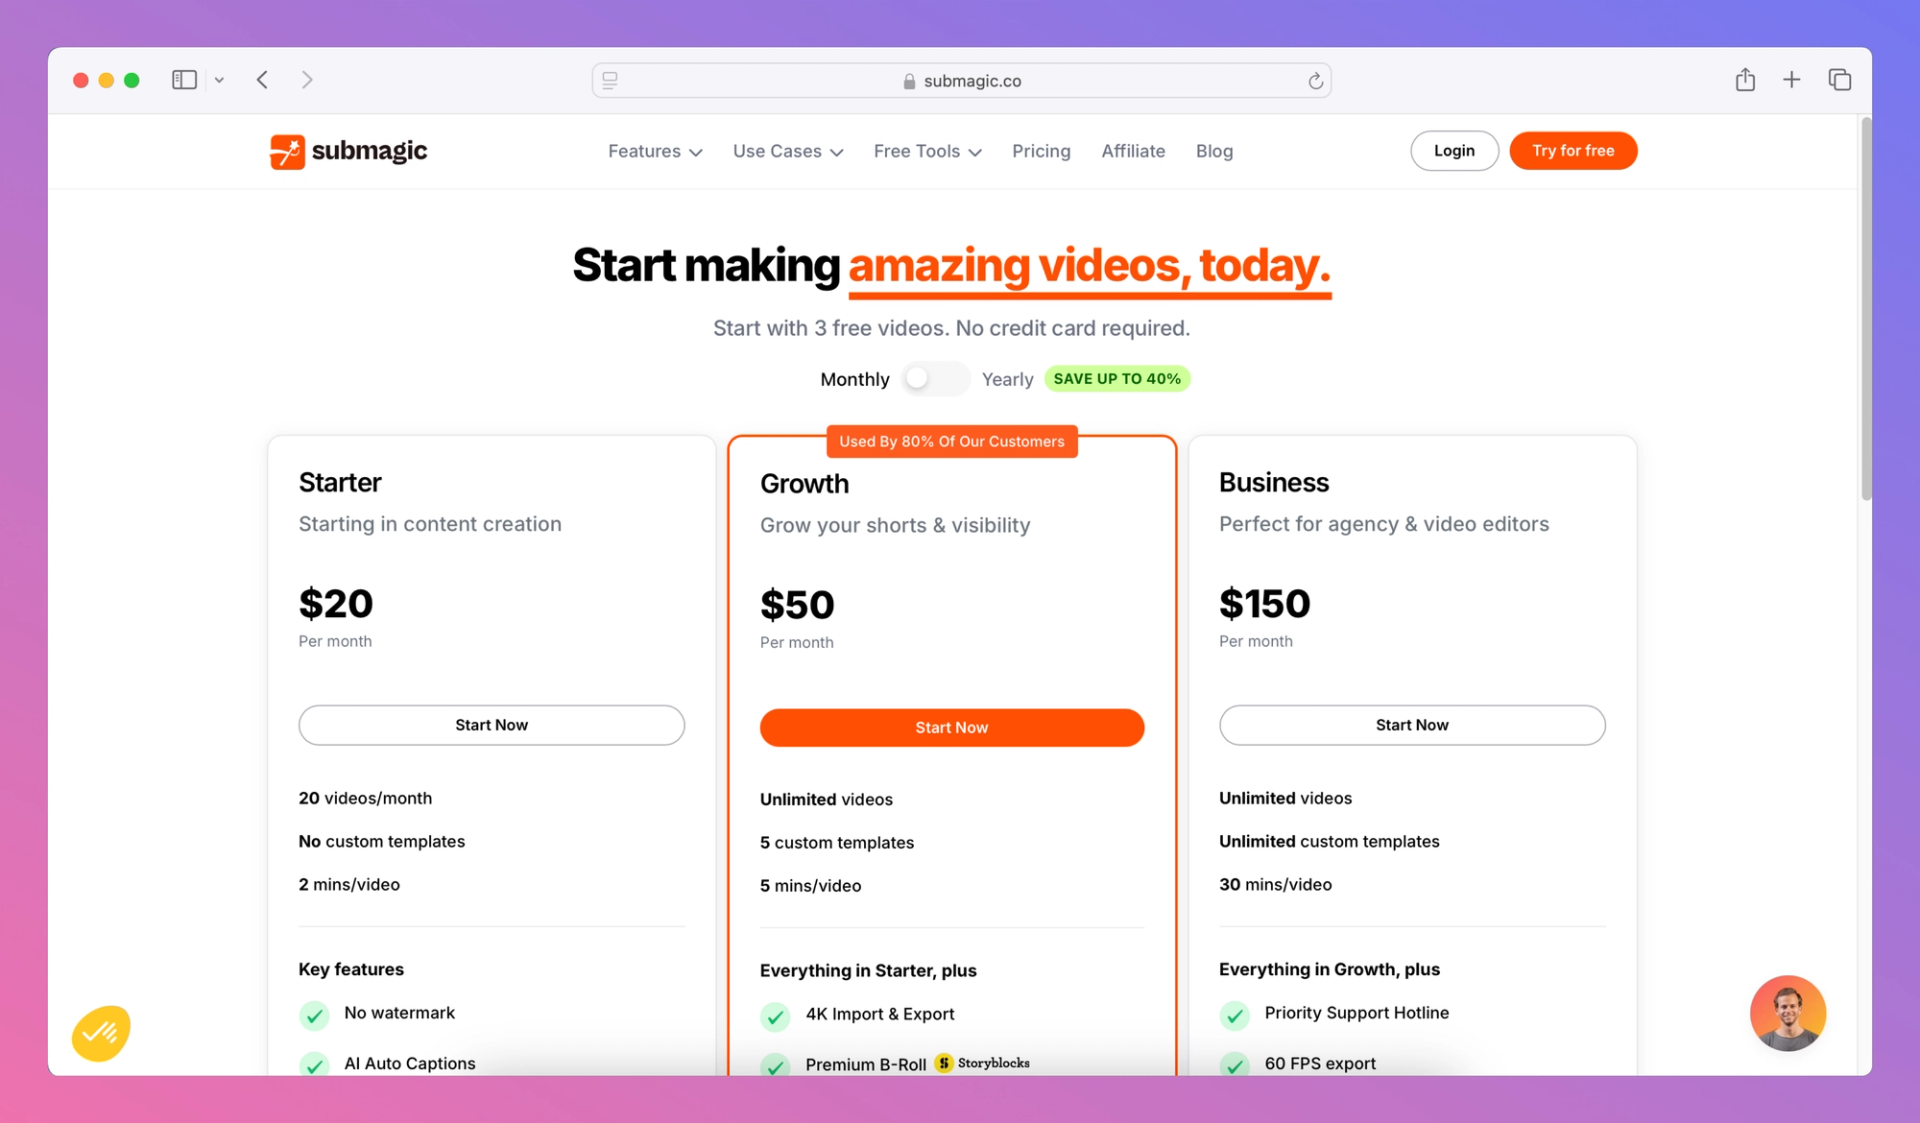Click the checkmark icon beside 4K Import & Export
This screenshot has height=1123, width=1920.
point(774,1013)
